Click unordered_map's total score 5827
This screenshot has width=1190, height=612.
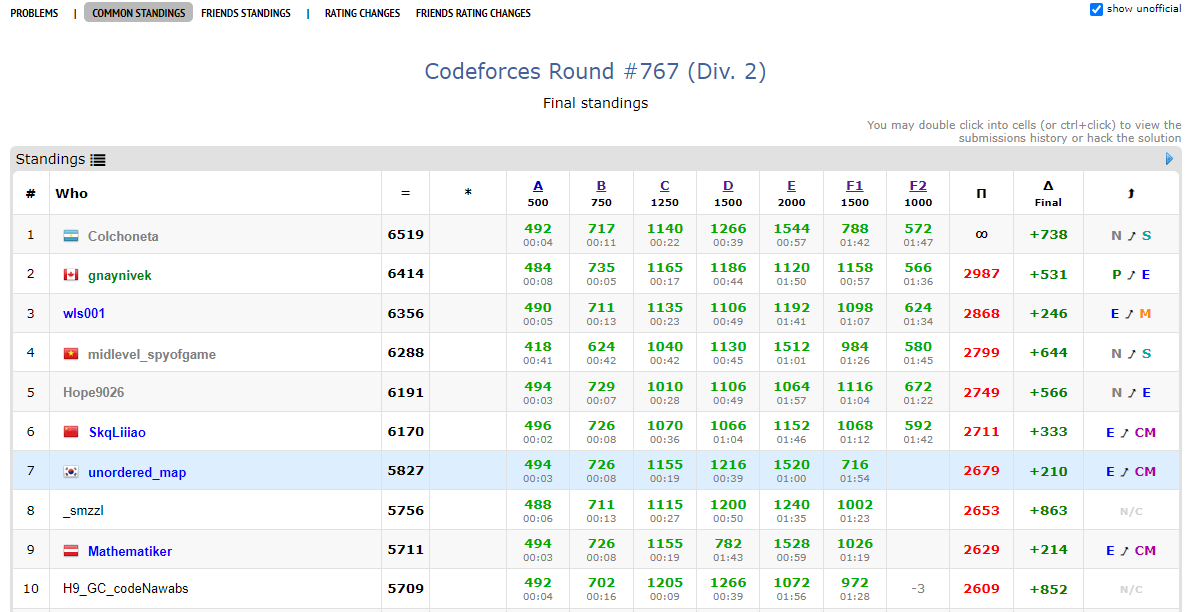(405, 471)
